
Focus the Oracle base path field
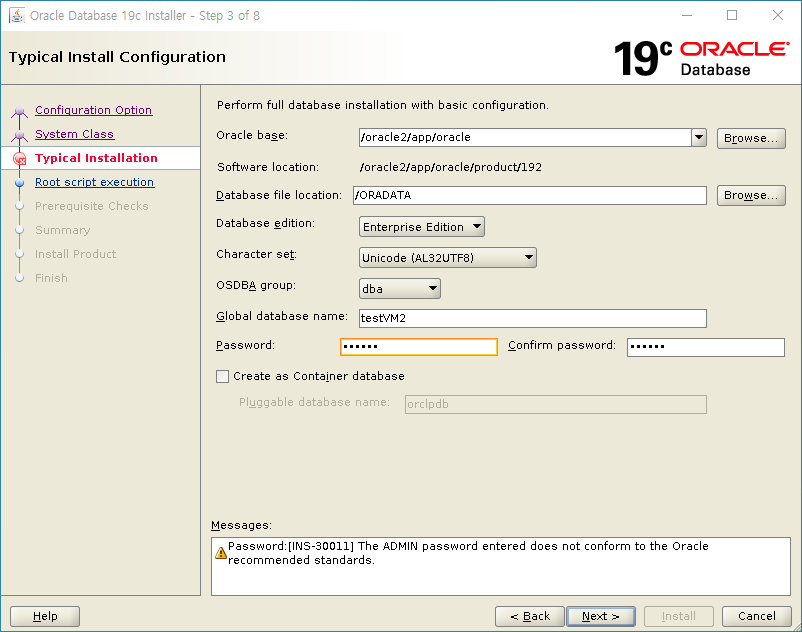[x=525, y=137]
